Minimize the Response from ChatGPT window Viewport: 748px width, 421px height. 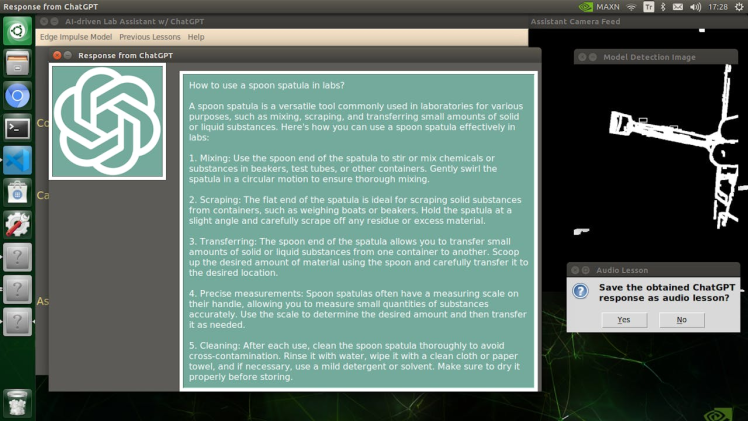[68, 55]
